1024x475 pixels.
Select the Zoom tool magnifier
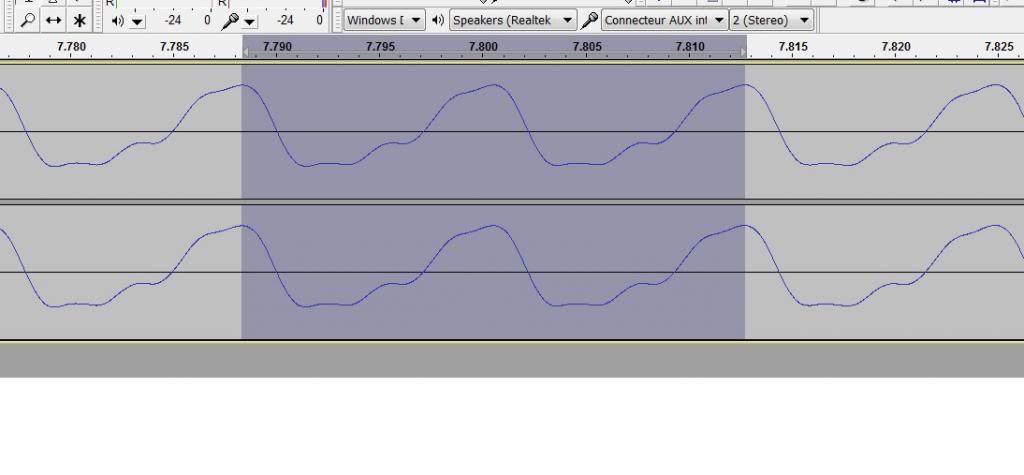tap(27, 20)
